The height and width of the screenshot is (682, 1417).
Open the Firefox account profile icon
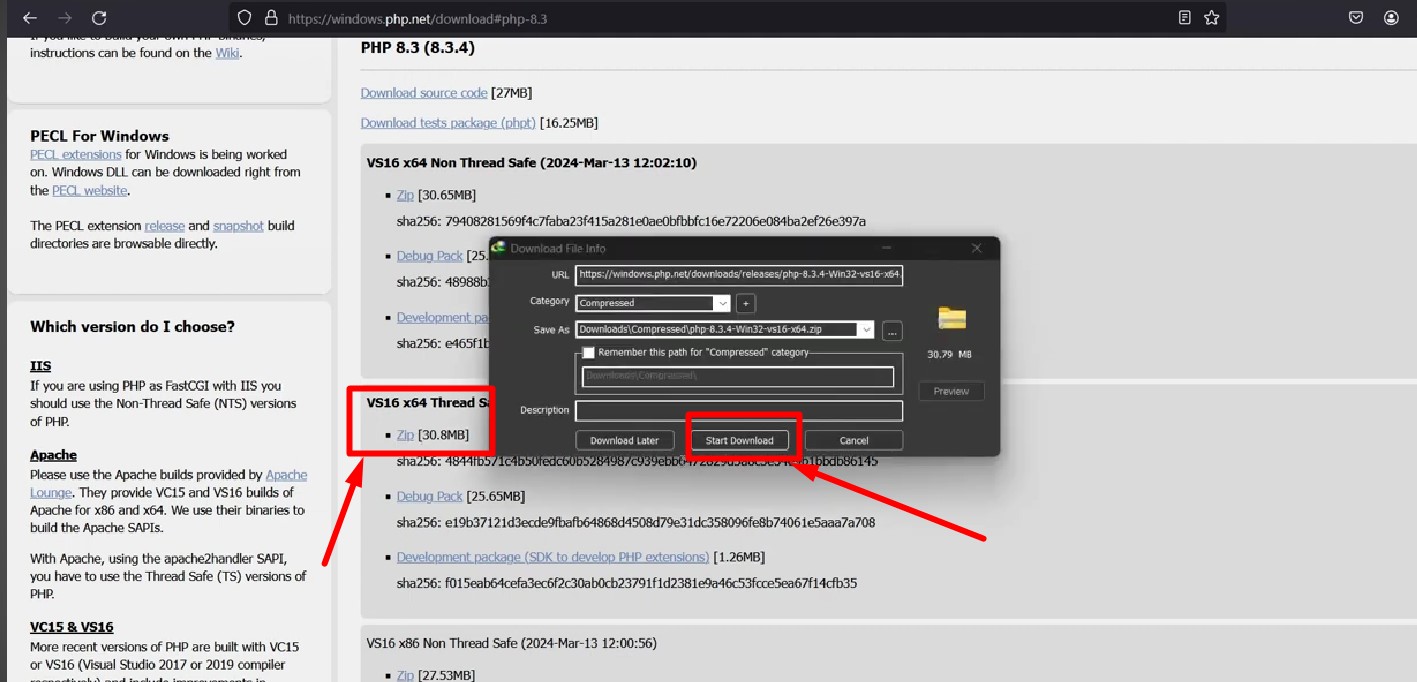click(1391, 18)
